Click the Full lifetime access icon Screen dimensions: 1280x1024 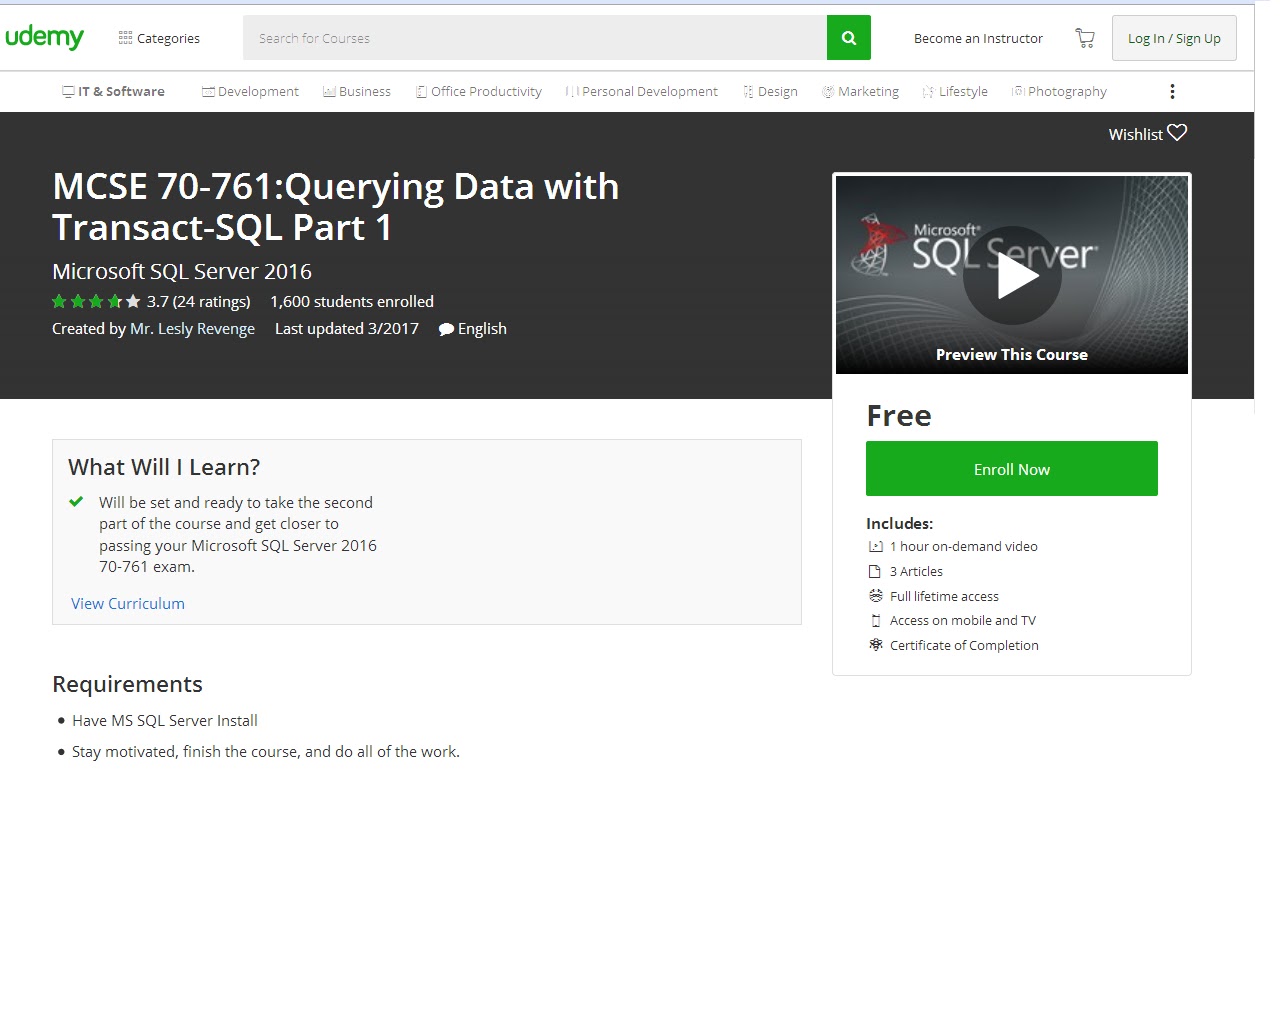(876, 595)
